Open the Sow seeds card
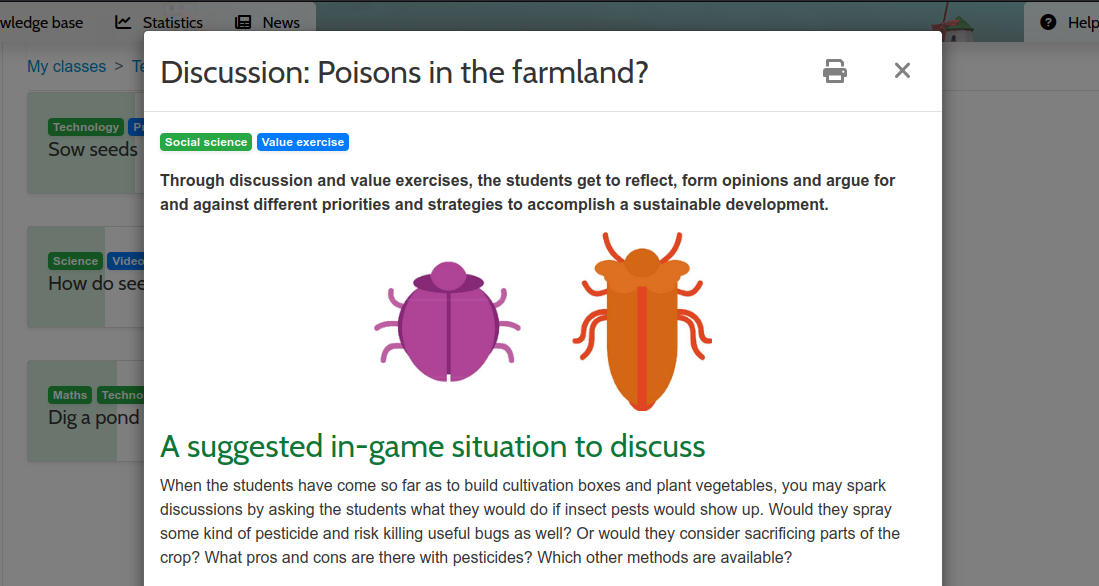The image size is (1099, 586). 86,143
